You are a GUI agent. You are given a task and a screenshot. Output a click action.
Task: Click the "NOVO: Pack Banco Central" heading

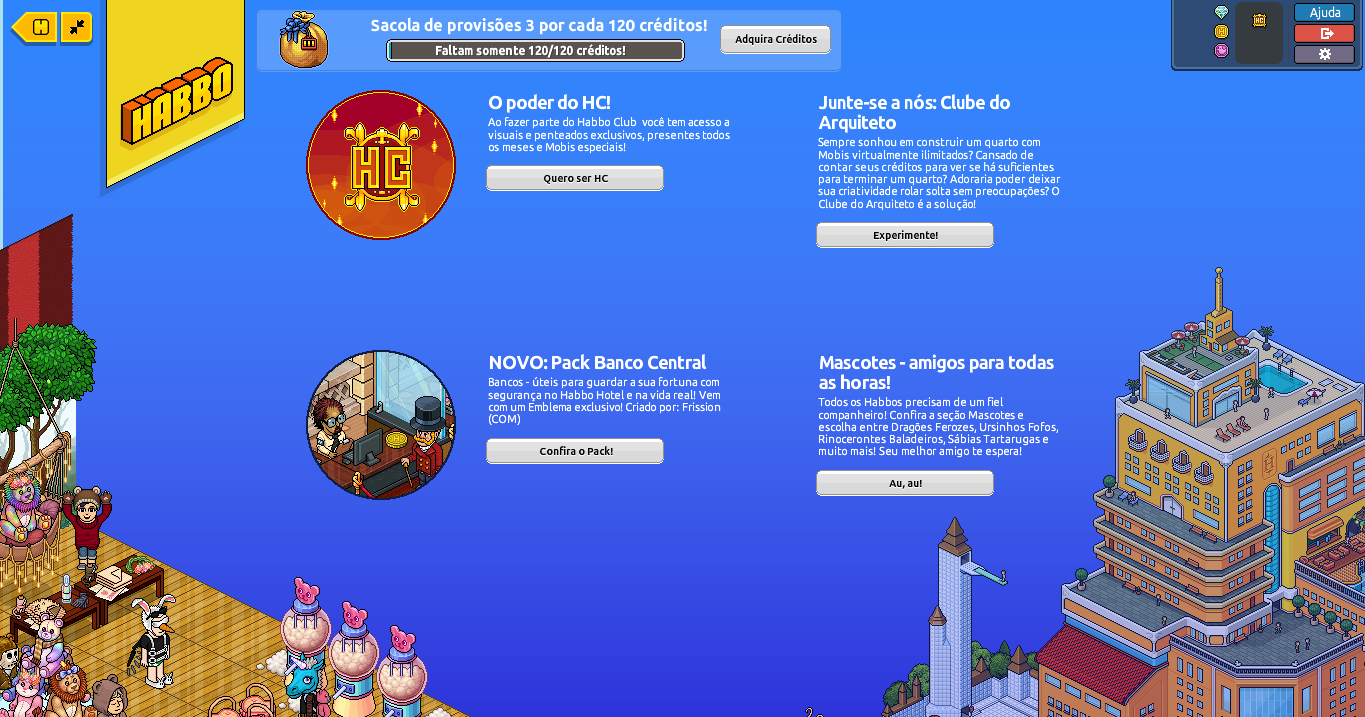click(597, 362)
